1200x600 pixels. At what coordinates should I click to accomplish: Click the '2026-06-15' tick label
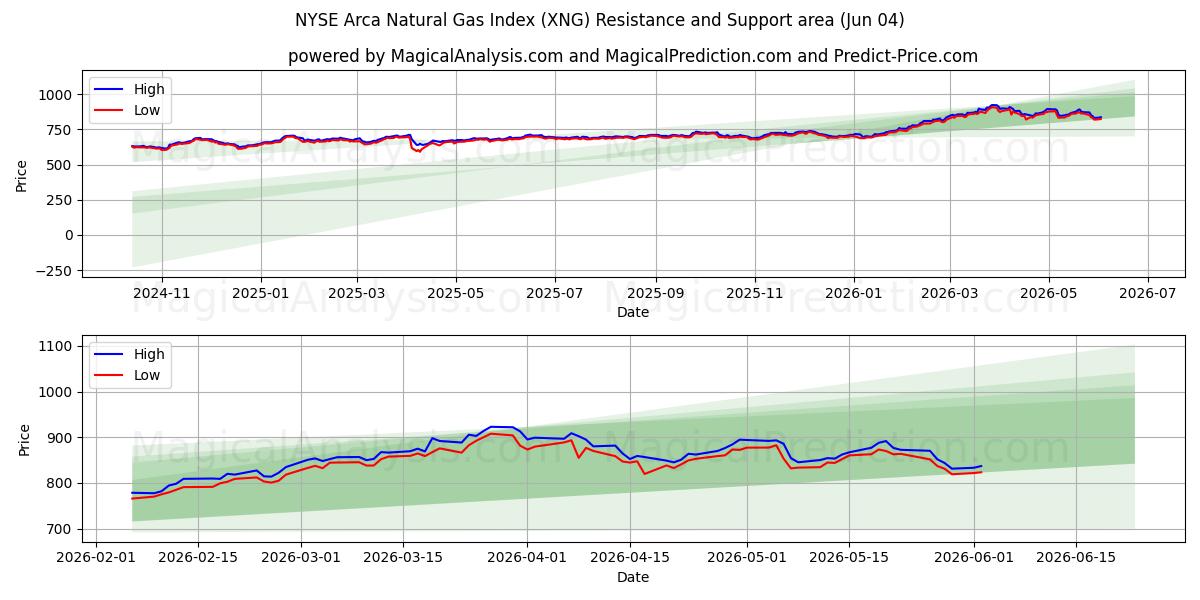1074,558
